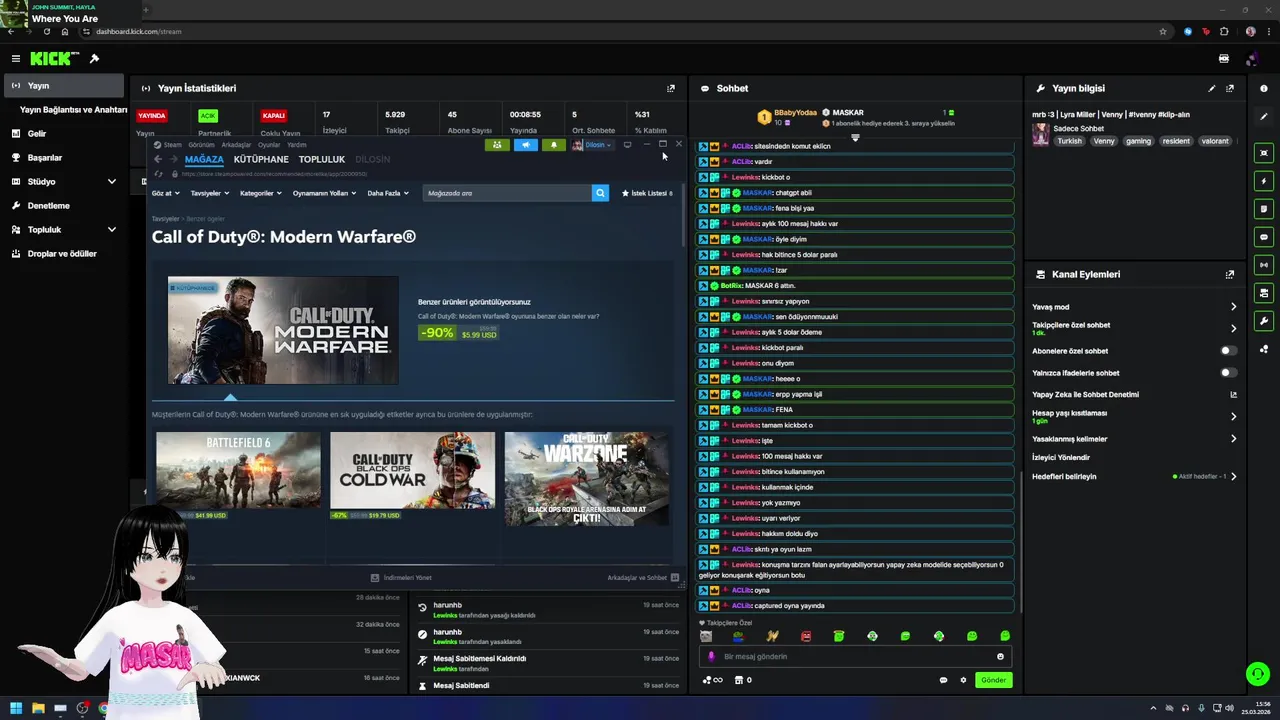
Task: Click the info icon in the right sidebar
Action: click(x=1264, y=88)
